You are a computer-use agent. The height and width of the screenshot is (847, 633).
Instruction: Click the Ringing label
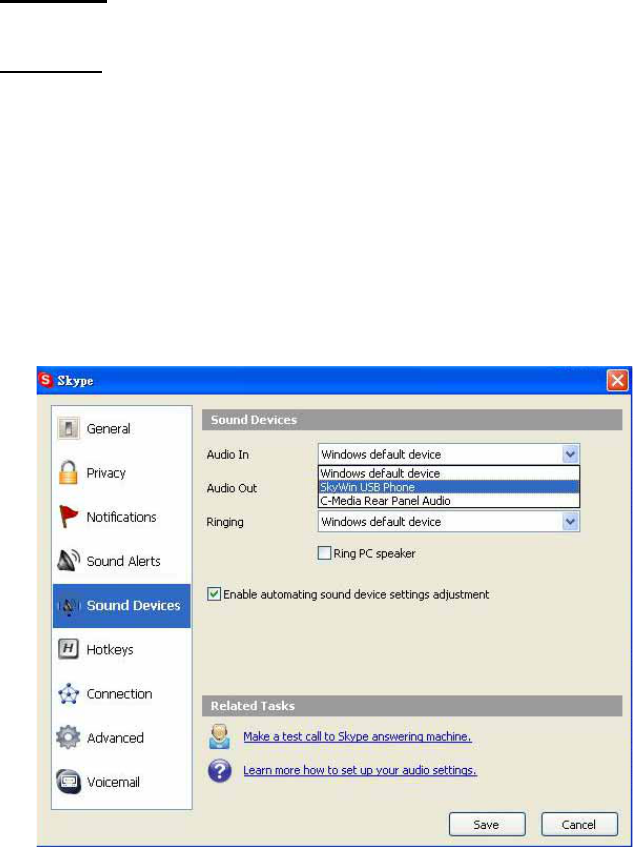click(225, 522)
